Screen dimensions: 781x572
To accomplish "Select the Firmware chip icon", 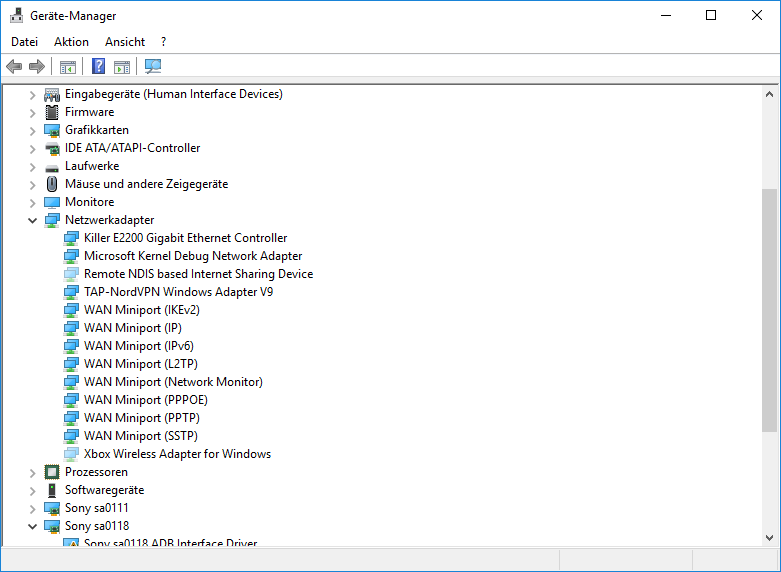I will tap(52, 112).
